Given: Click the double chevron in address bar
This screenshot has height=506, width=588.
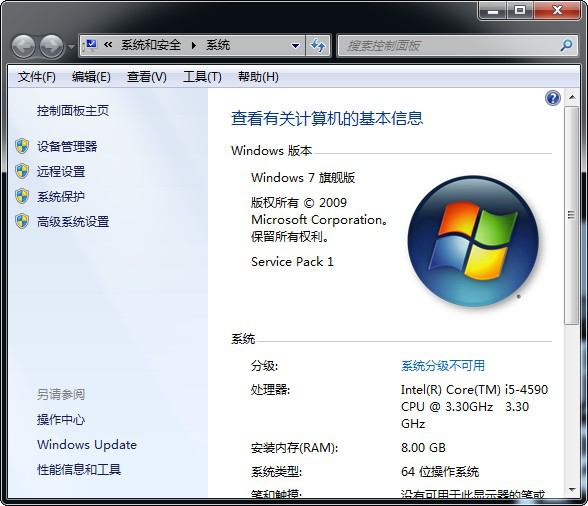Looking at the screenshot, I should coord(108,45).
